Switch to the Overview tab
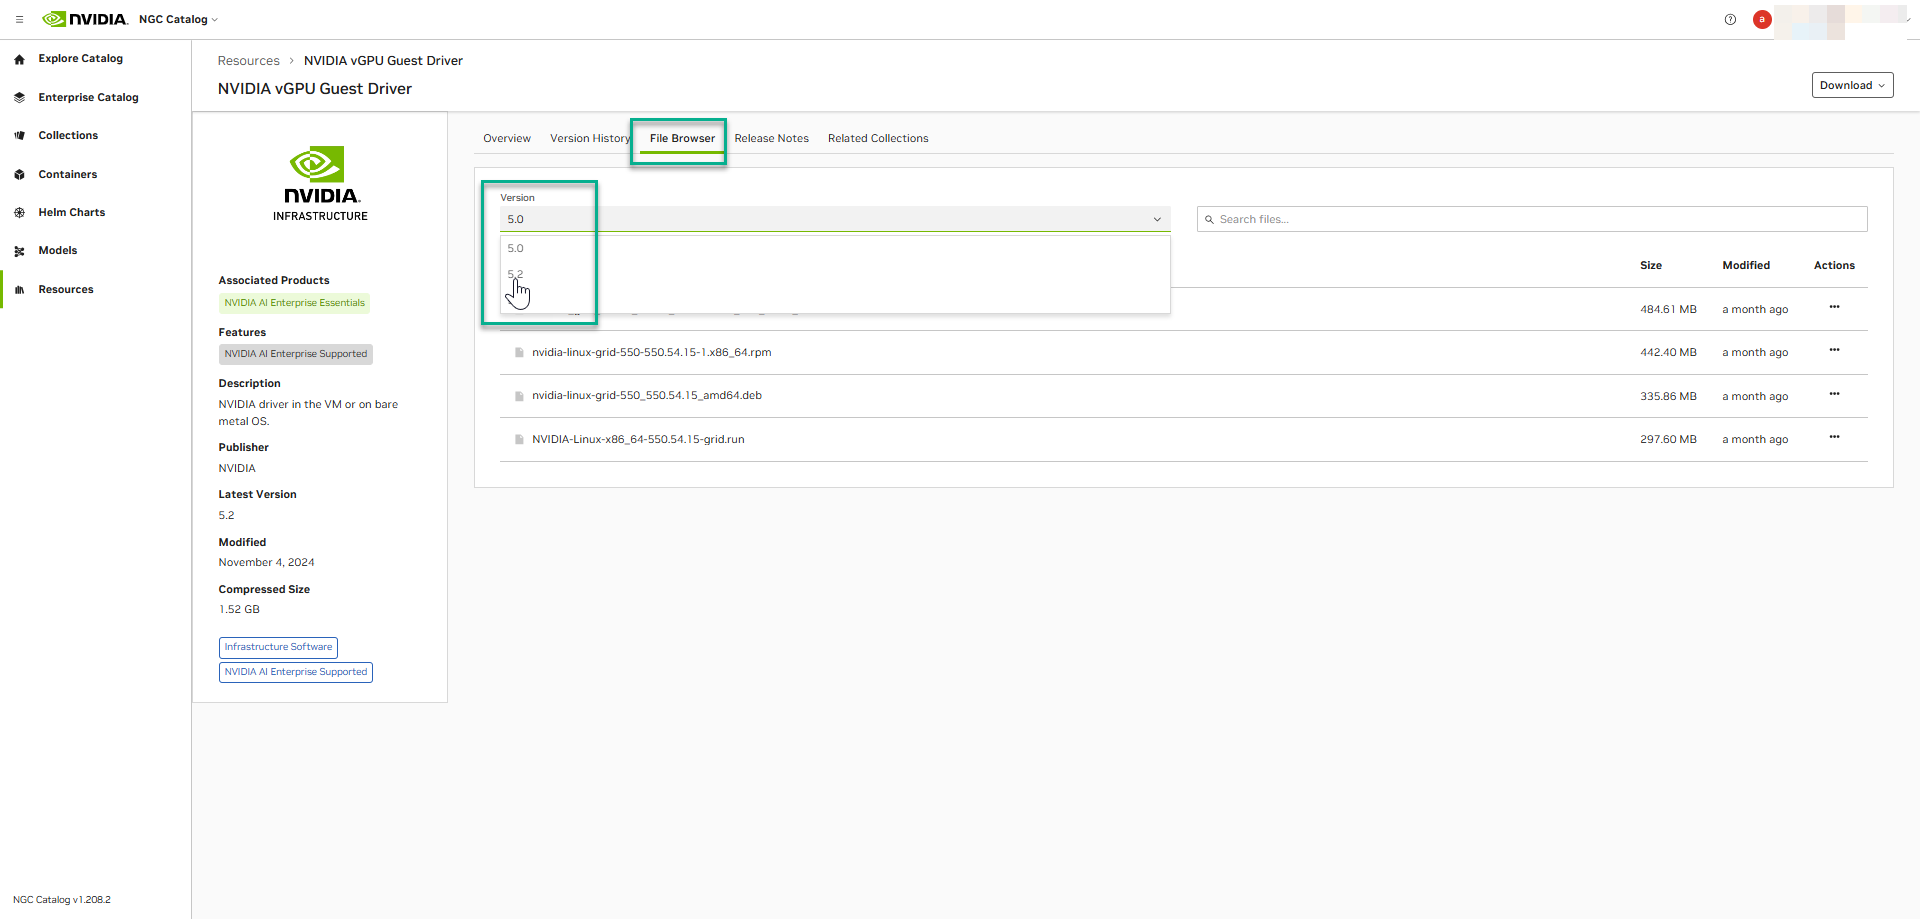This screenshot has height=919, width=1920. pyautogui.click(x=507, y=138)
